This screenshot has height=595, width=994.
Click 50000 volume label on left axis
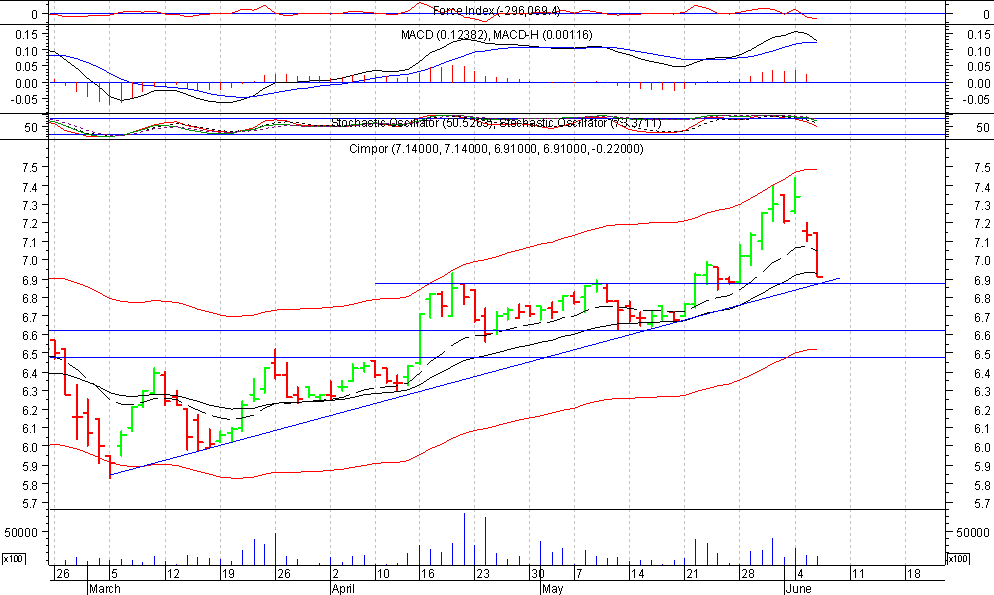click(21, 533)
